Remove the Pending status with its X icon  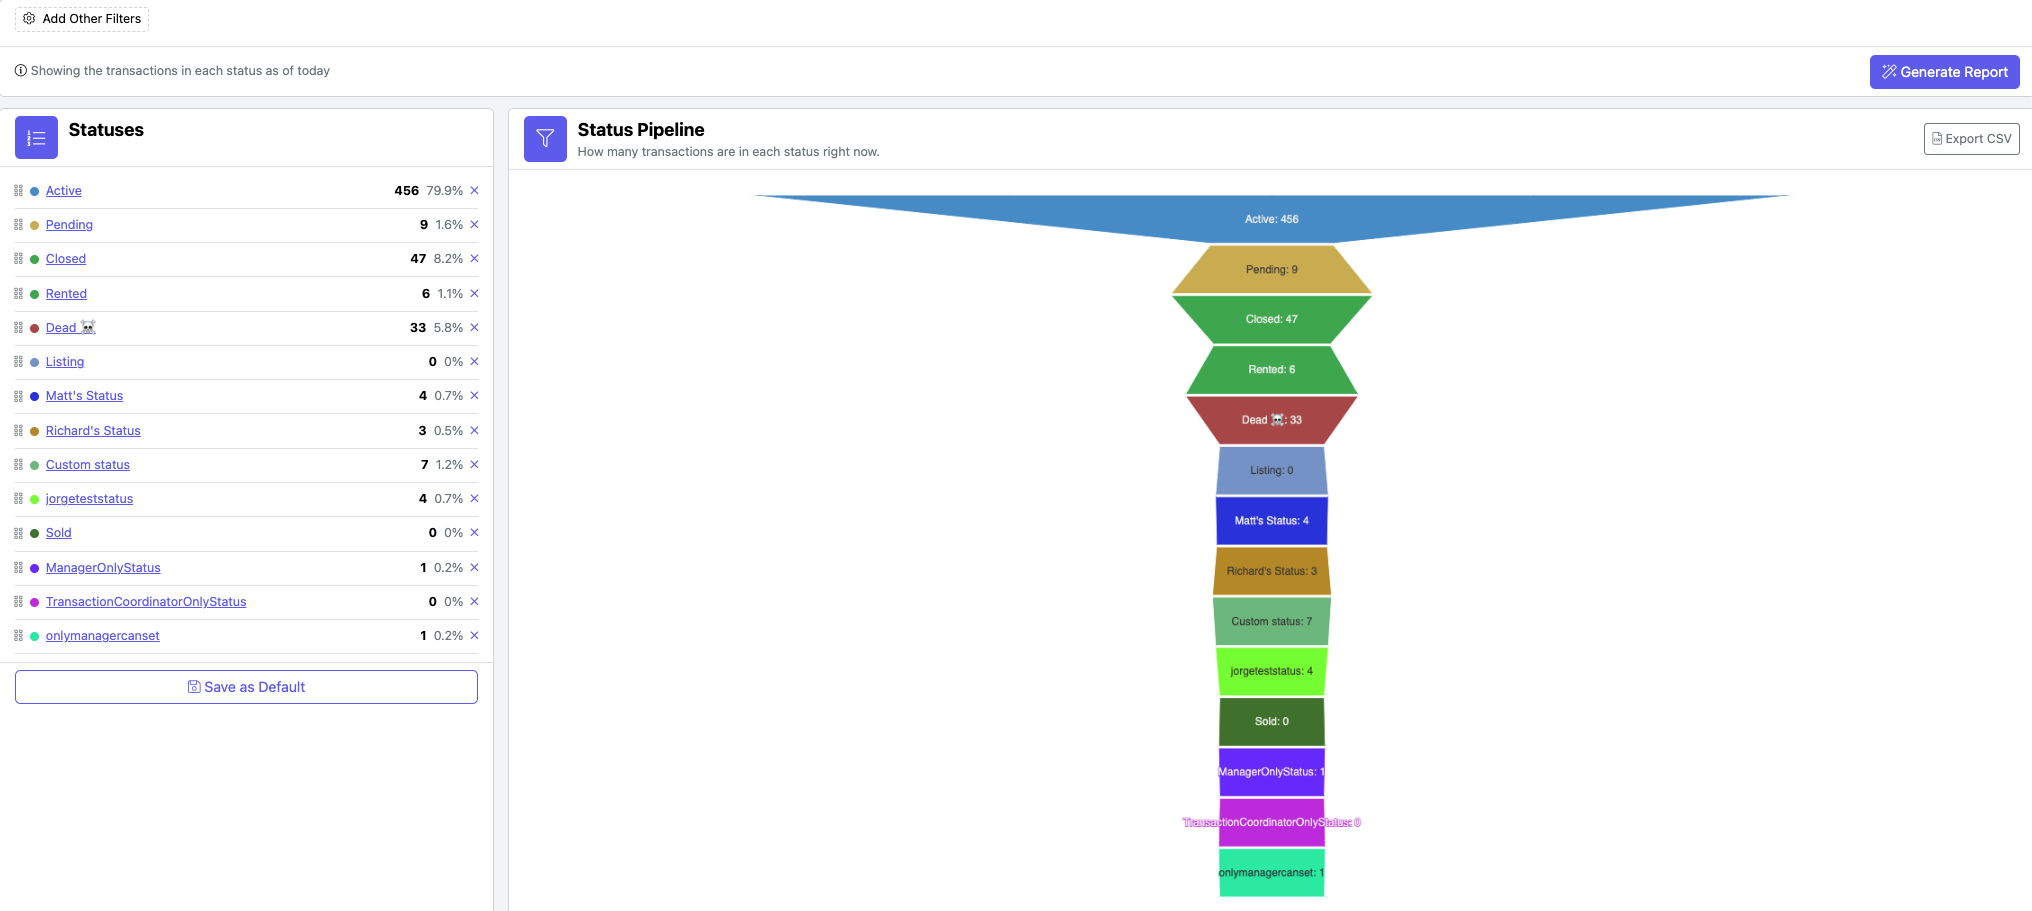(474, 225)
